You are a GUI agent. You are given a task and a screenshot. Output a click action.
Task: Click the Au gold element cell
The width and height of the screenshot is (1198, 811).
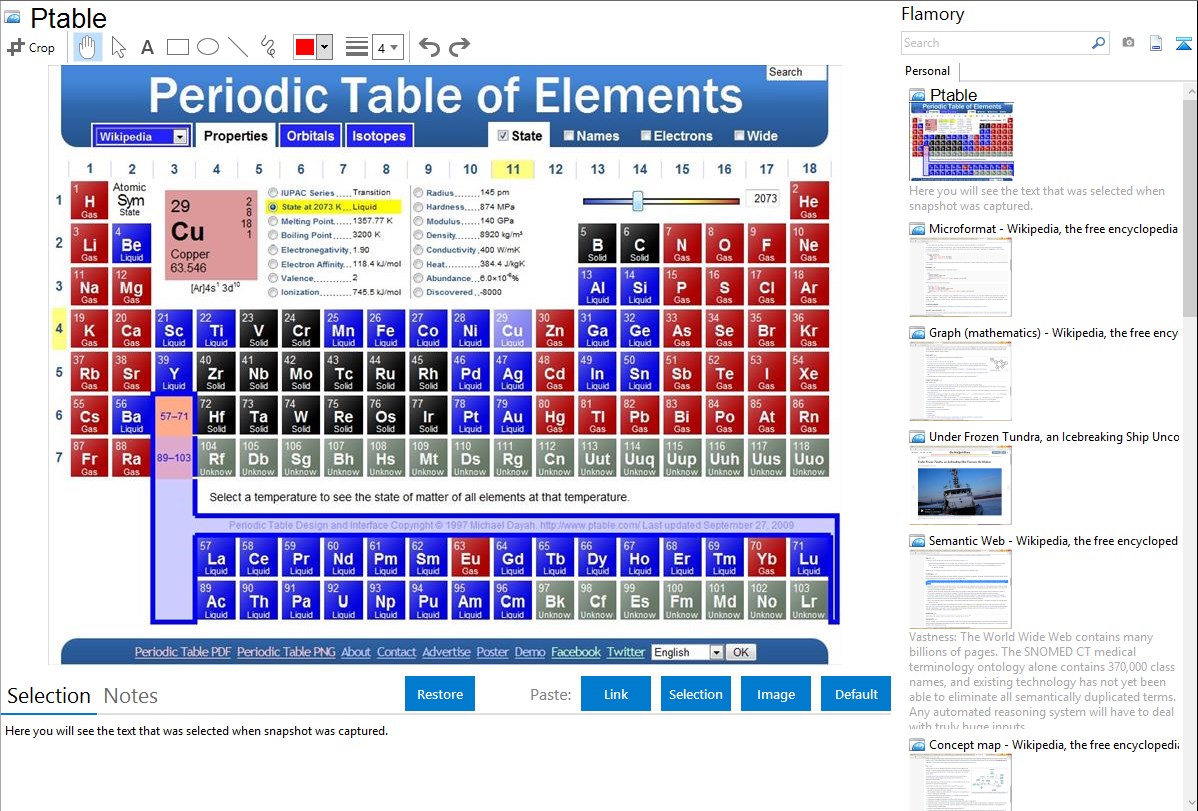[512, 415]
